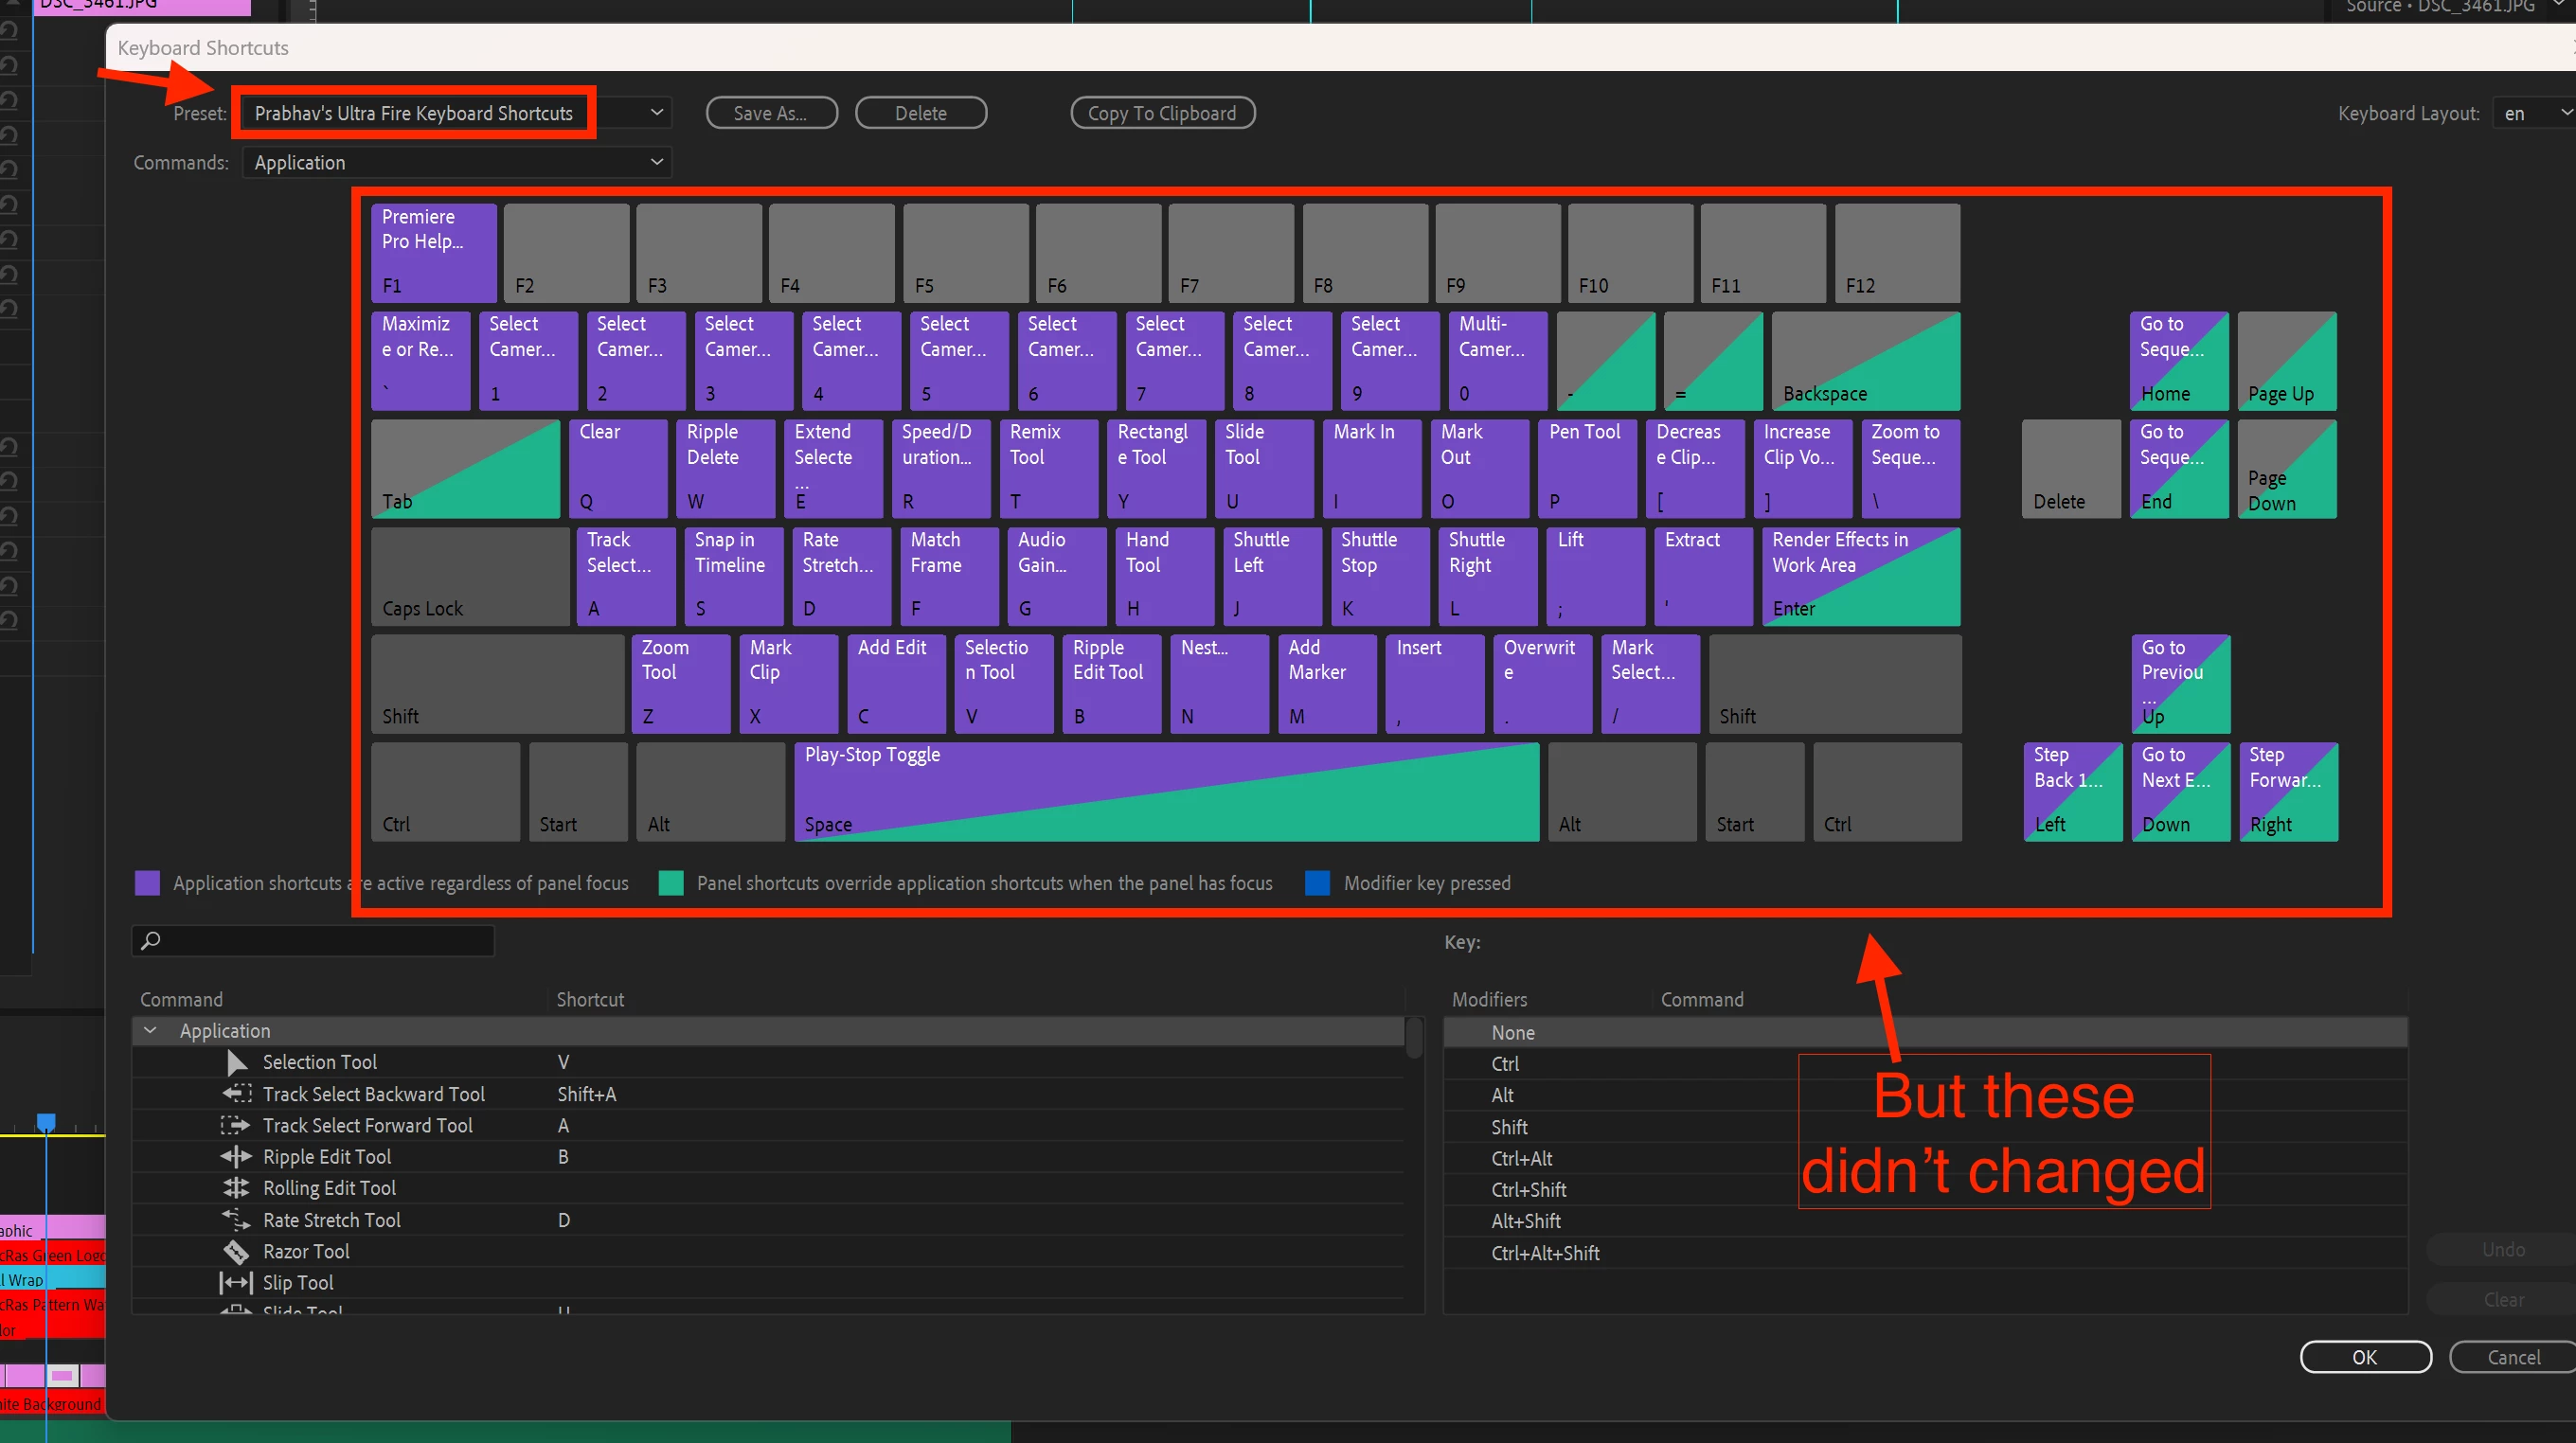2576x1443 pixels.
Task: Open the Preset dropdown
Action: (x=656, y=113)
